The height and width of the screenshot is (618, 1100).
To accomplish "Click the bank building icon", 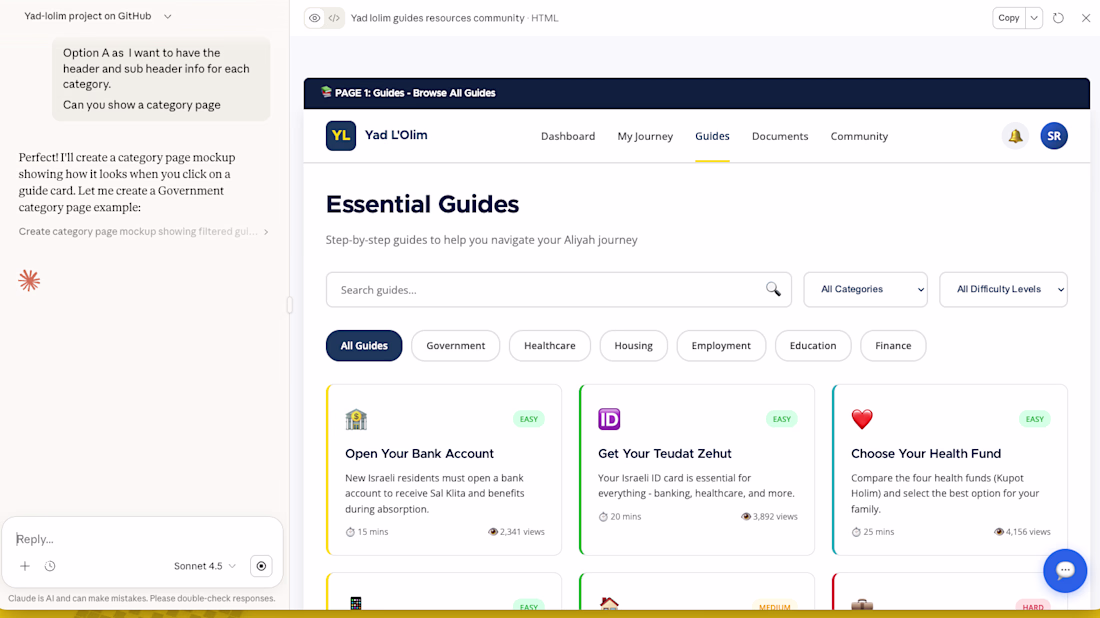I will point(356,419).
